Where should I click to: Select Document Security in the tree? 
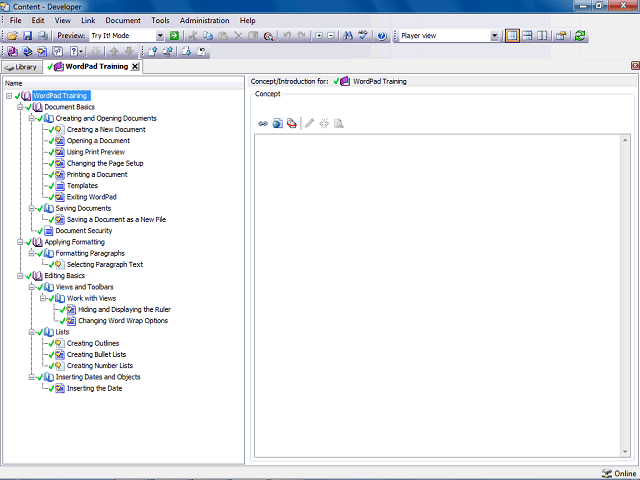pos(84,231)
